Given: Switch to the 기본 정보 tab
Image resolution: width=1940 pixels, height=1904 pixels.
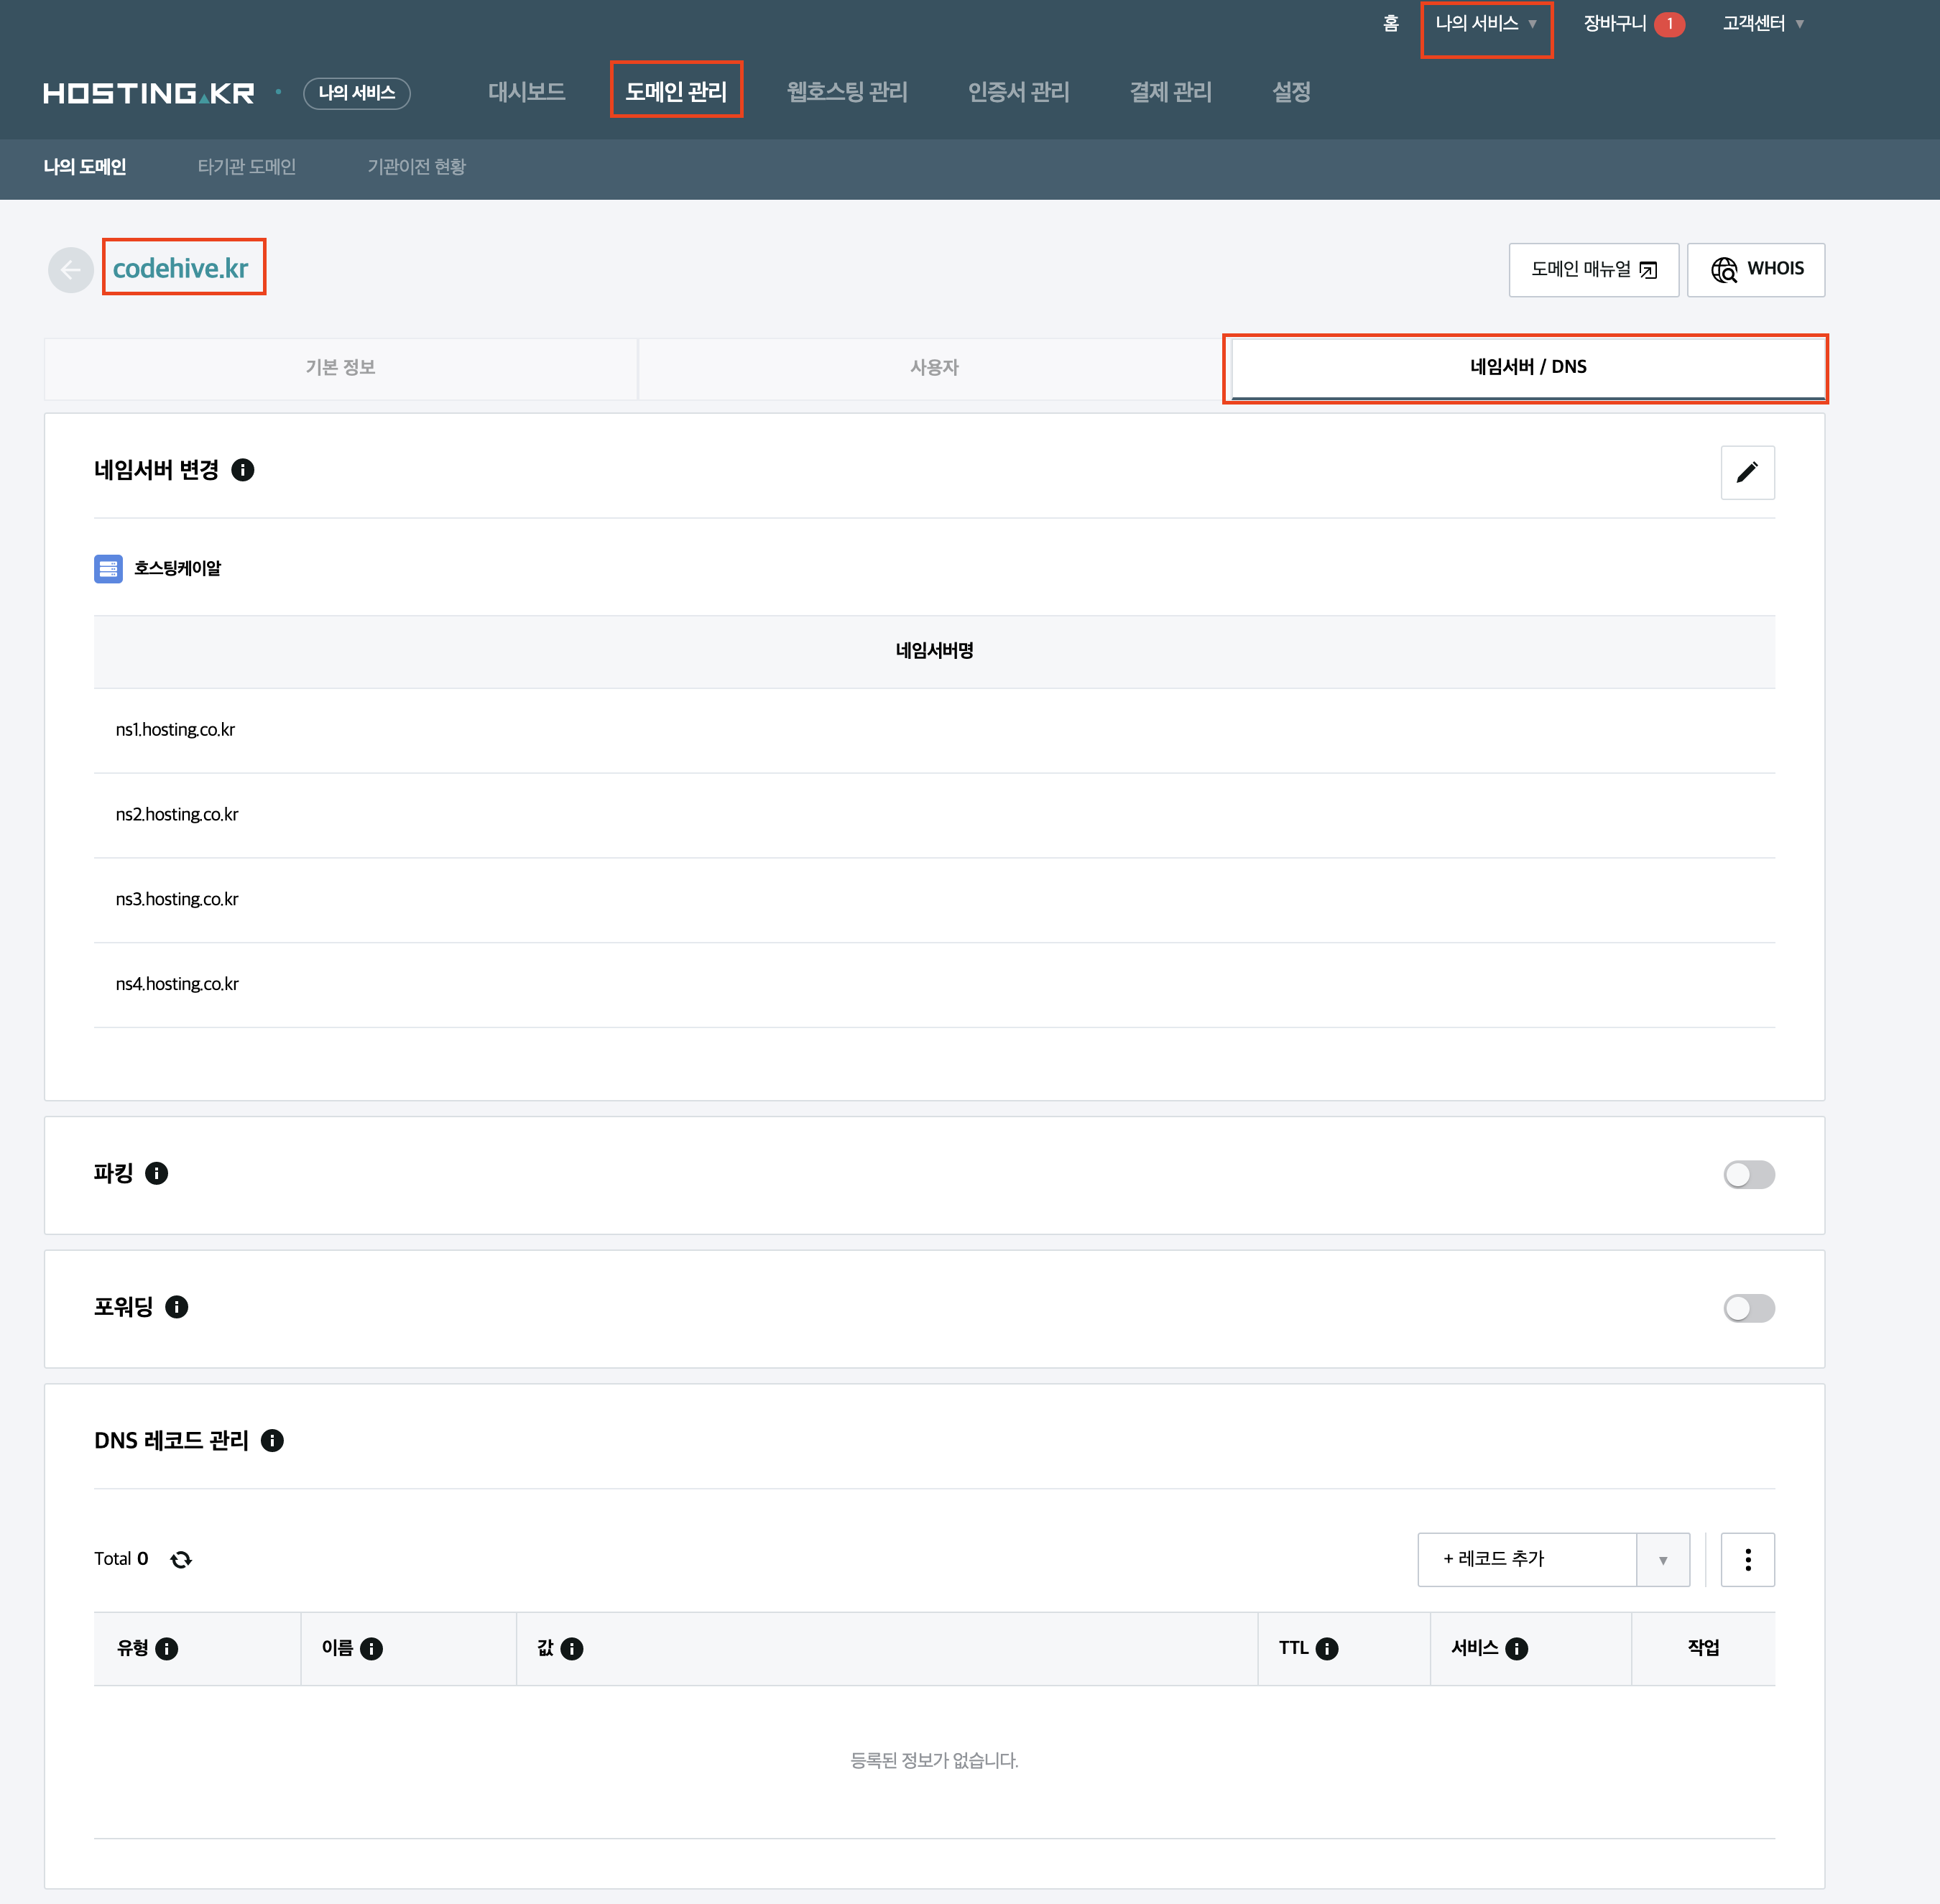Looking at the screenshot, I should click(x=340, y=367).
